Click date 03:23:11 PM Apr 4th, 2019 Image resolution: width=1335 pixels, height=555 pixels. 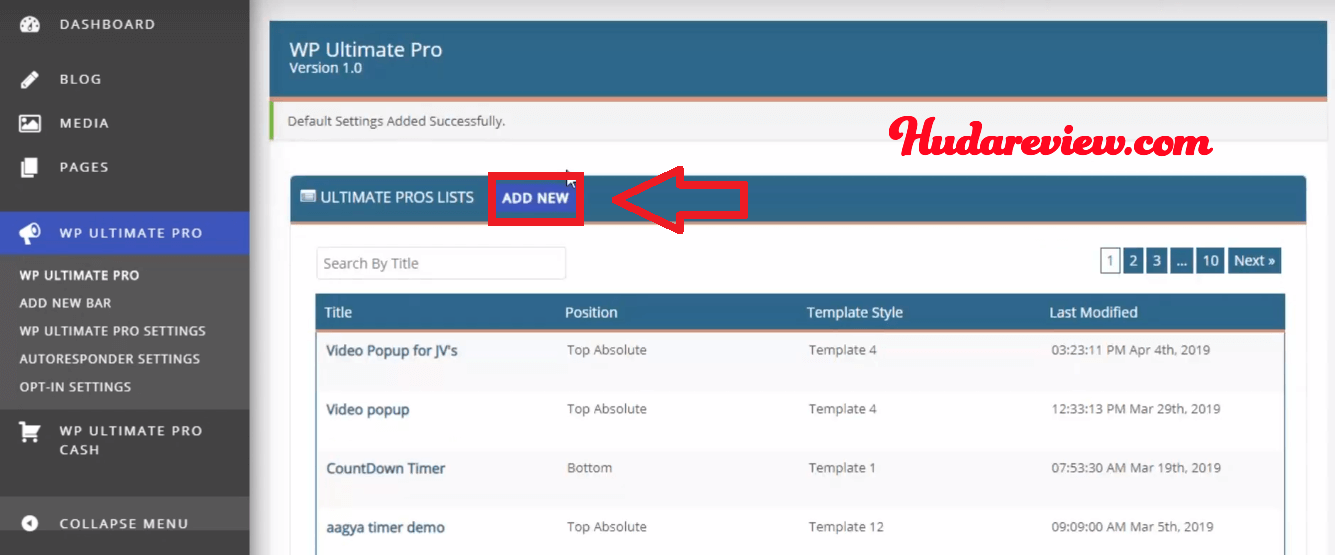coord(1130,350)
